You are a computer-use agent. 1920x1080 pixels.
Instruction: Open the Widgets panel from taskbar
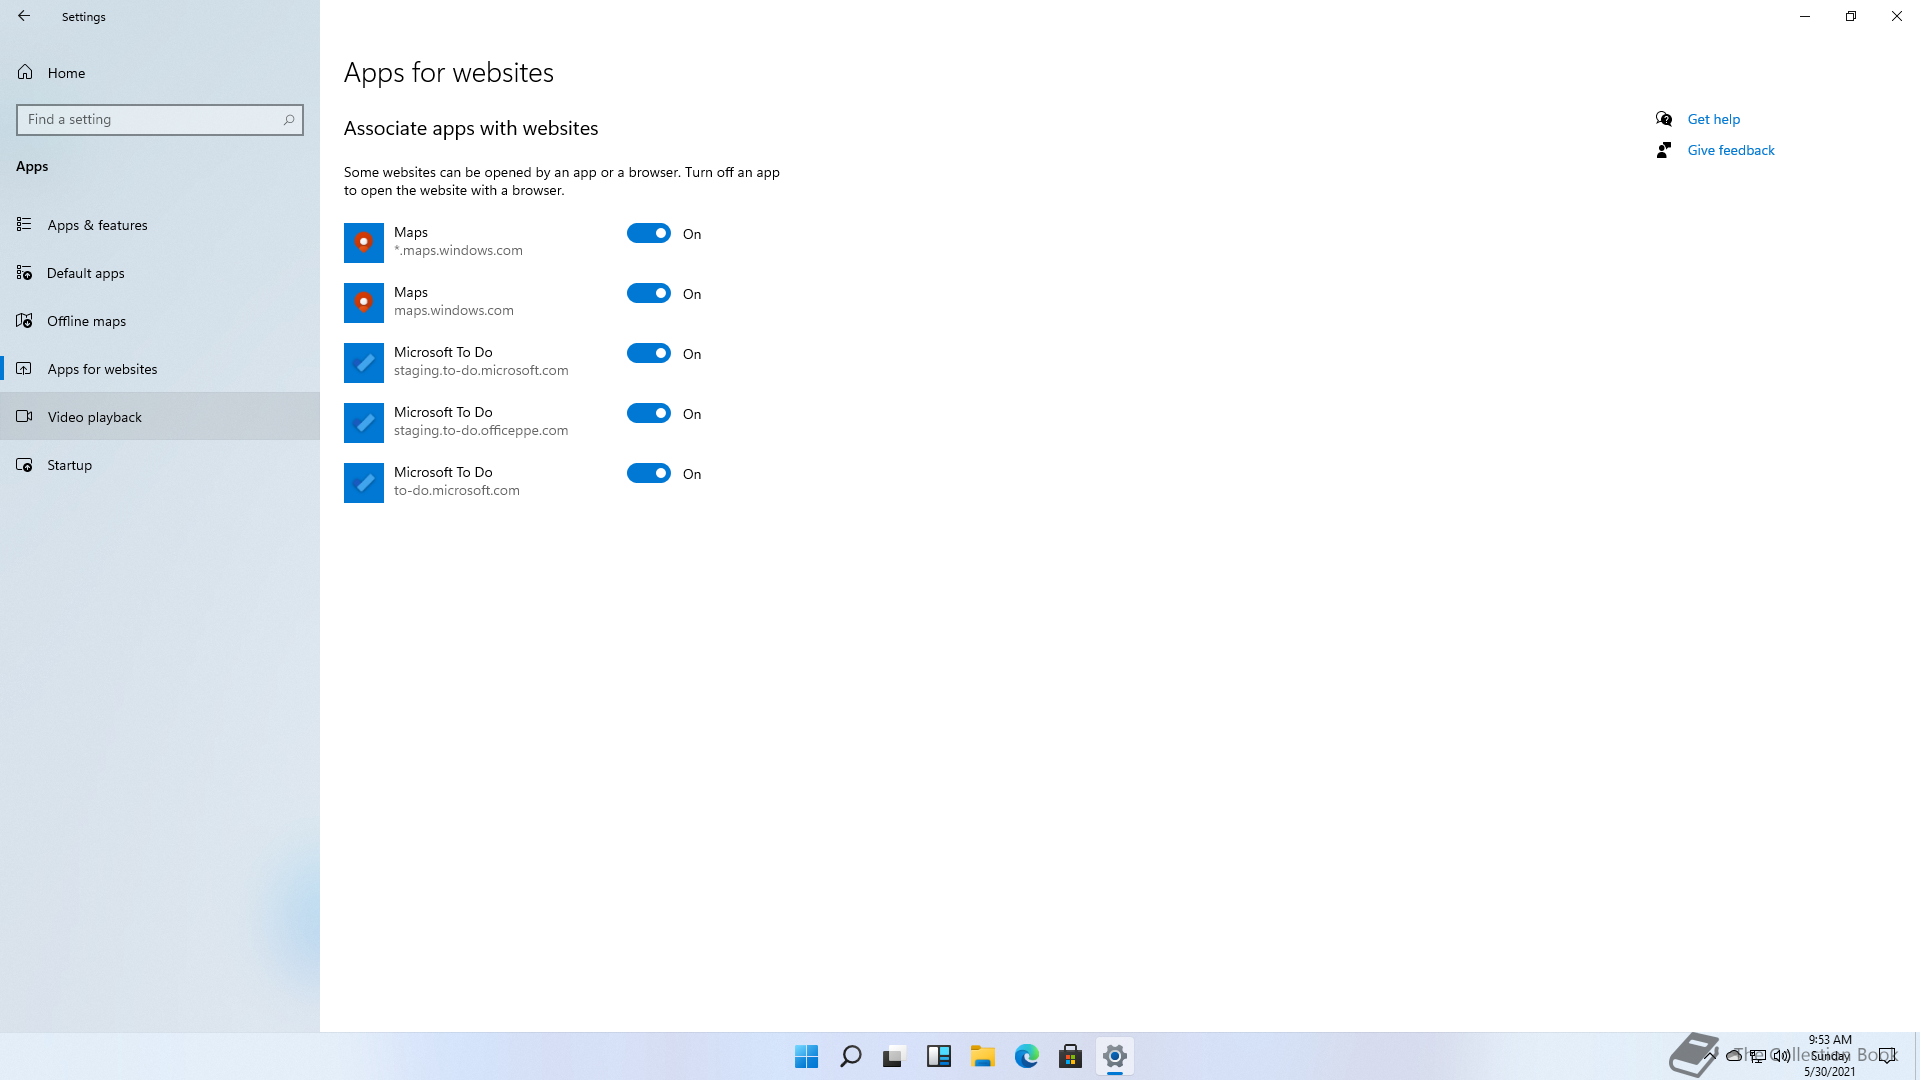click(x=939, y=1056)
